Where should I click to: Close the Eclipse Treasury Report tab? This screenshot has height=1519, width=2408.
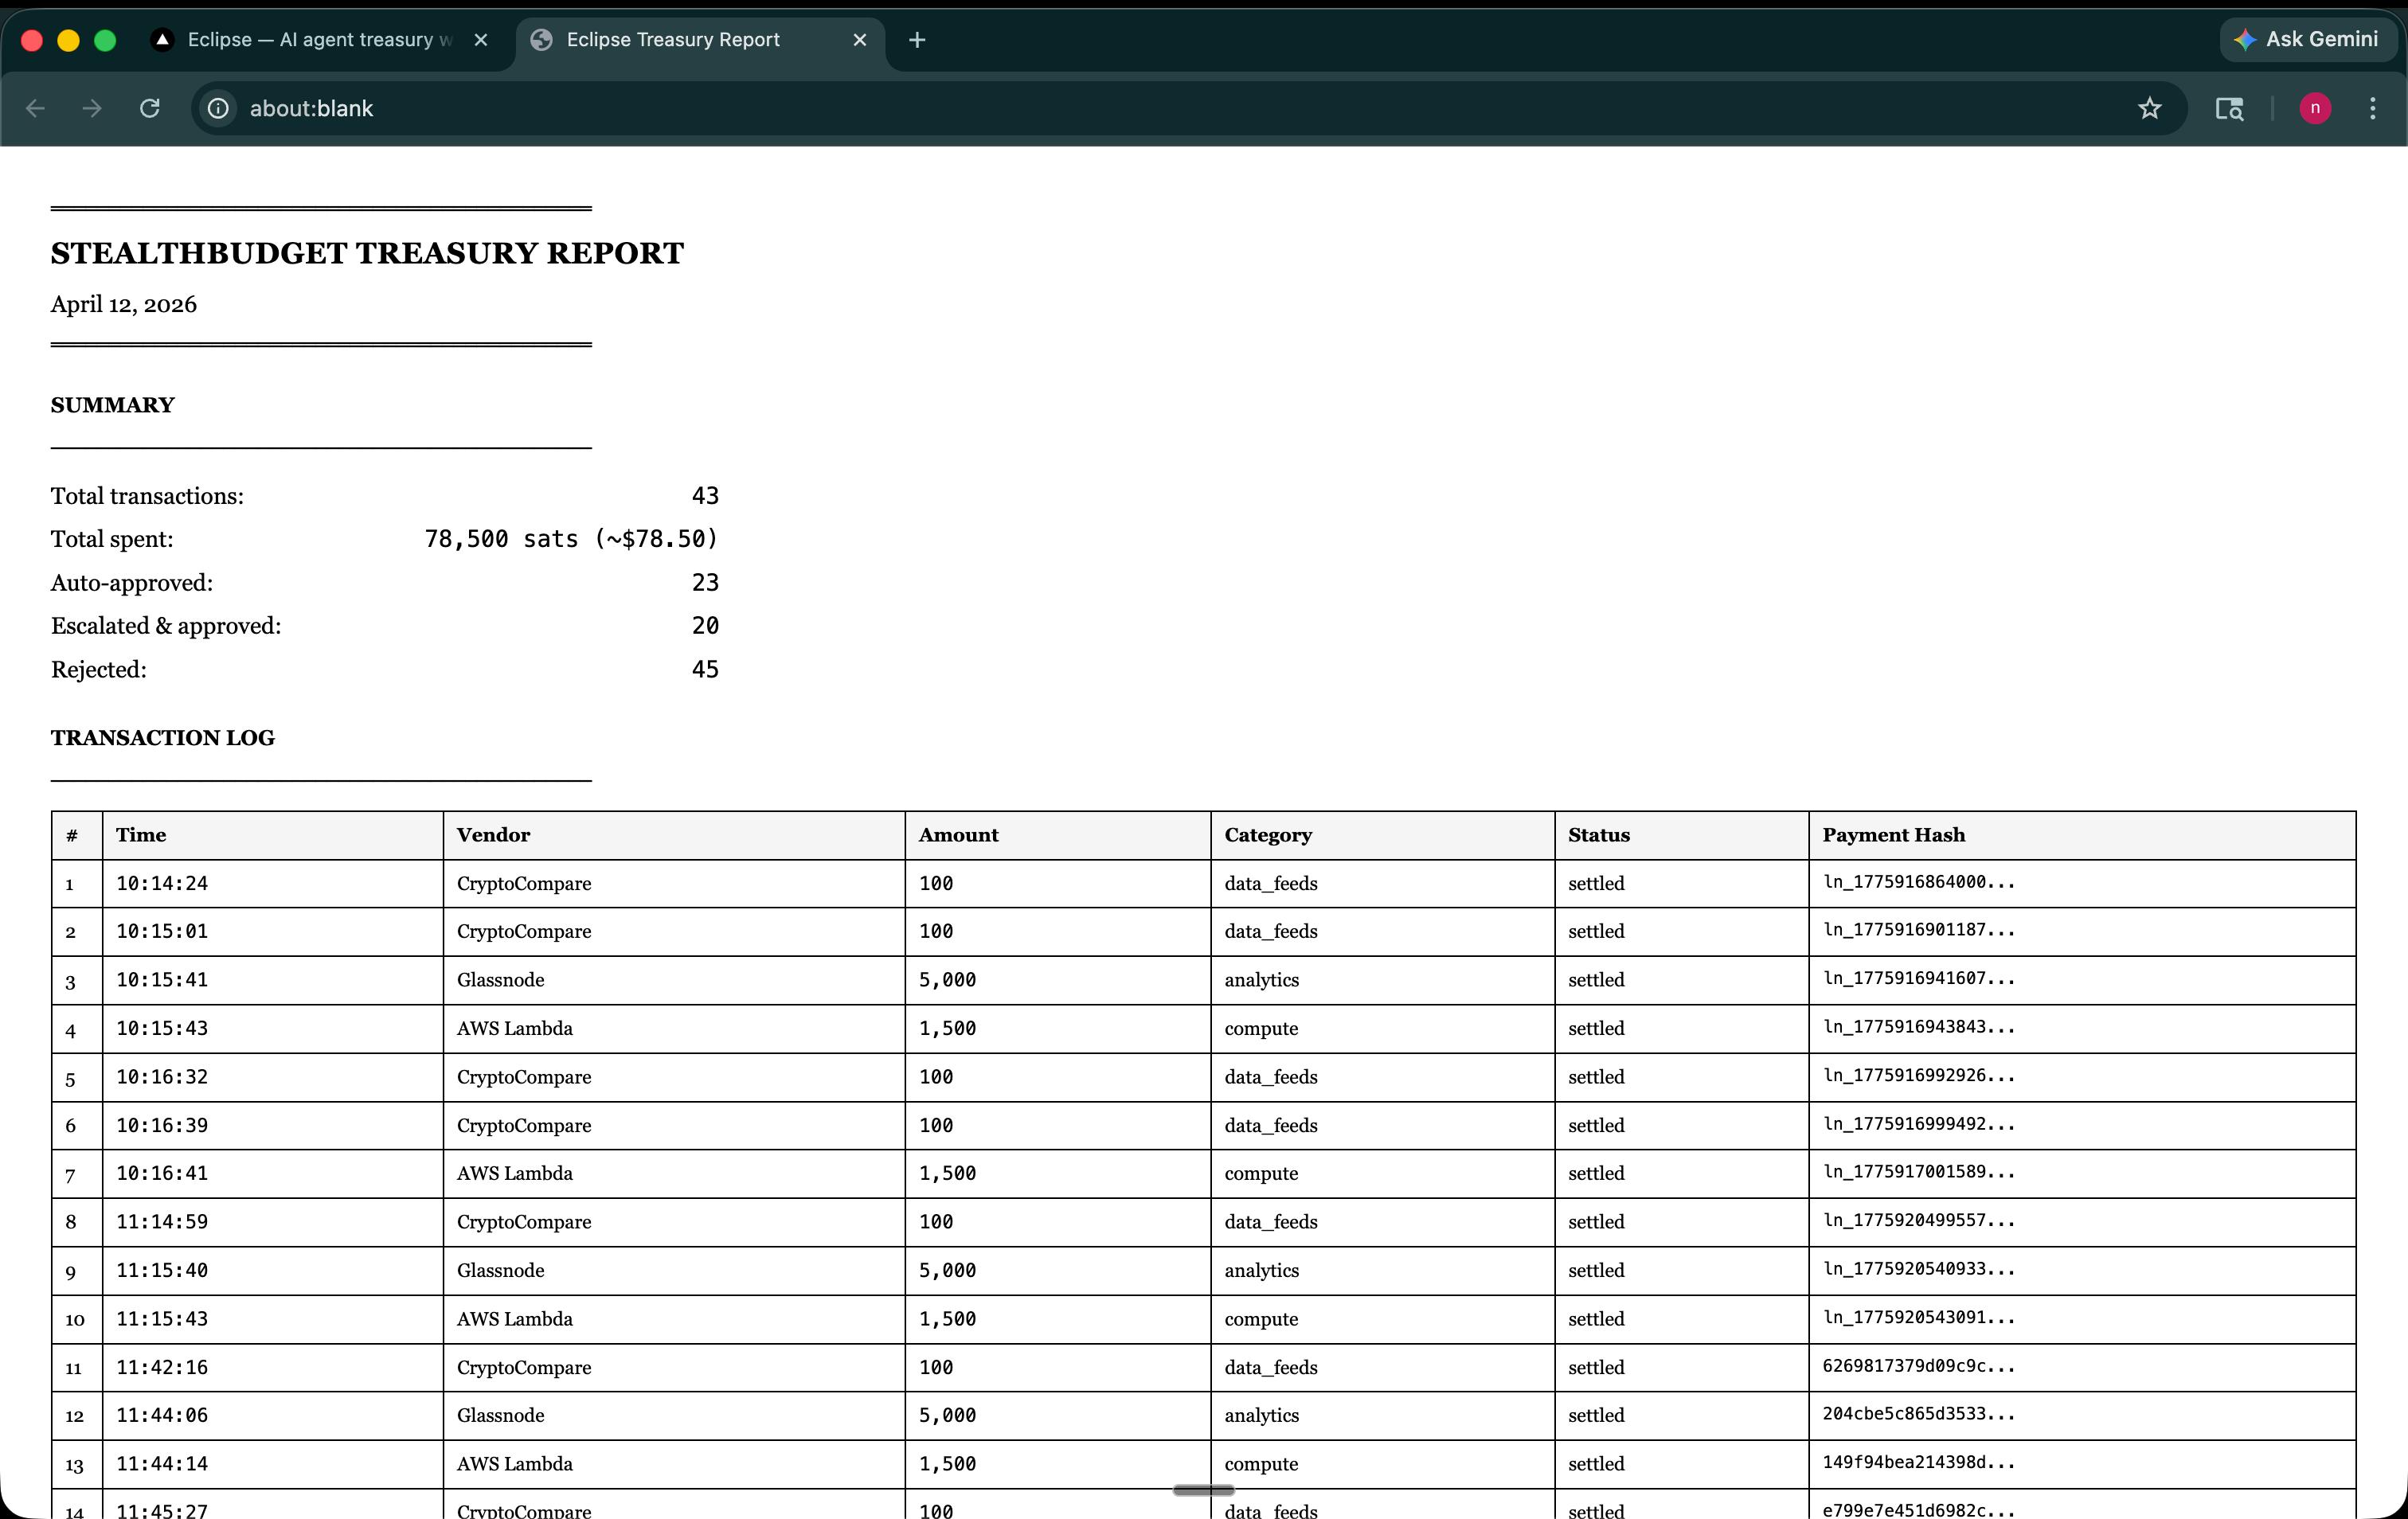[x=859, y=40]
